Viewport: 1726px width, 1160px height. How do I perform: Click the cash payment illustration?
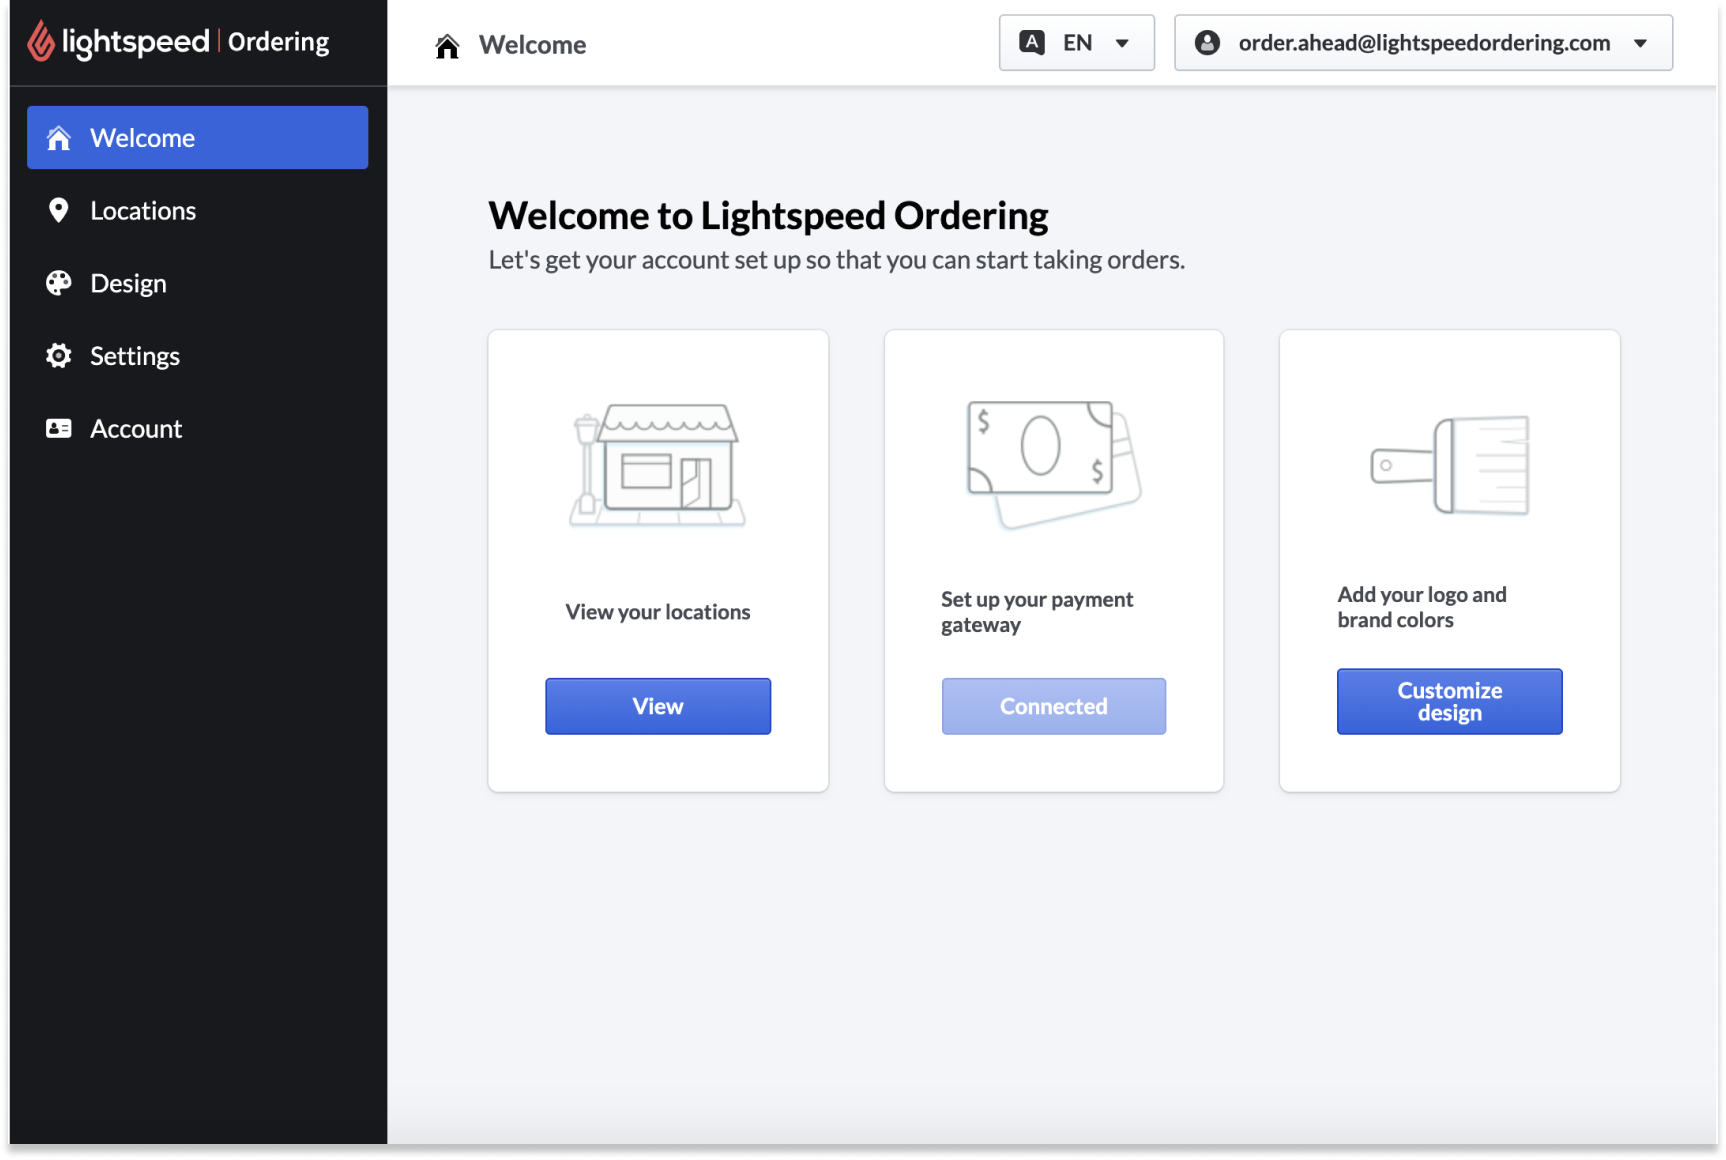click(x=1054, y=464)
